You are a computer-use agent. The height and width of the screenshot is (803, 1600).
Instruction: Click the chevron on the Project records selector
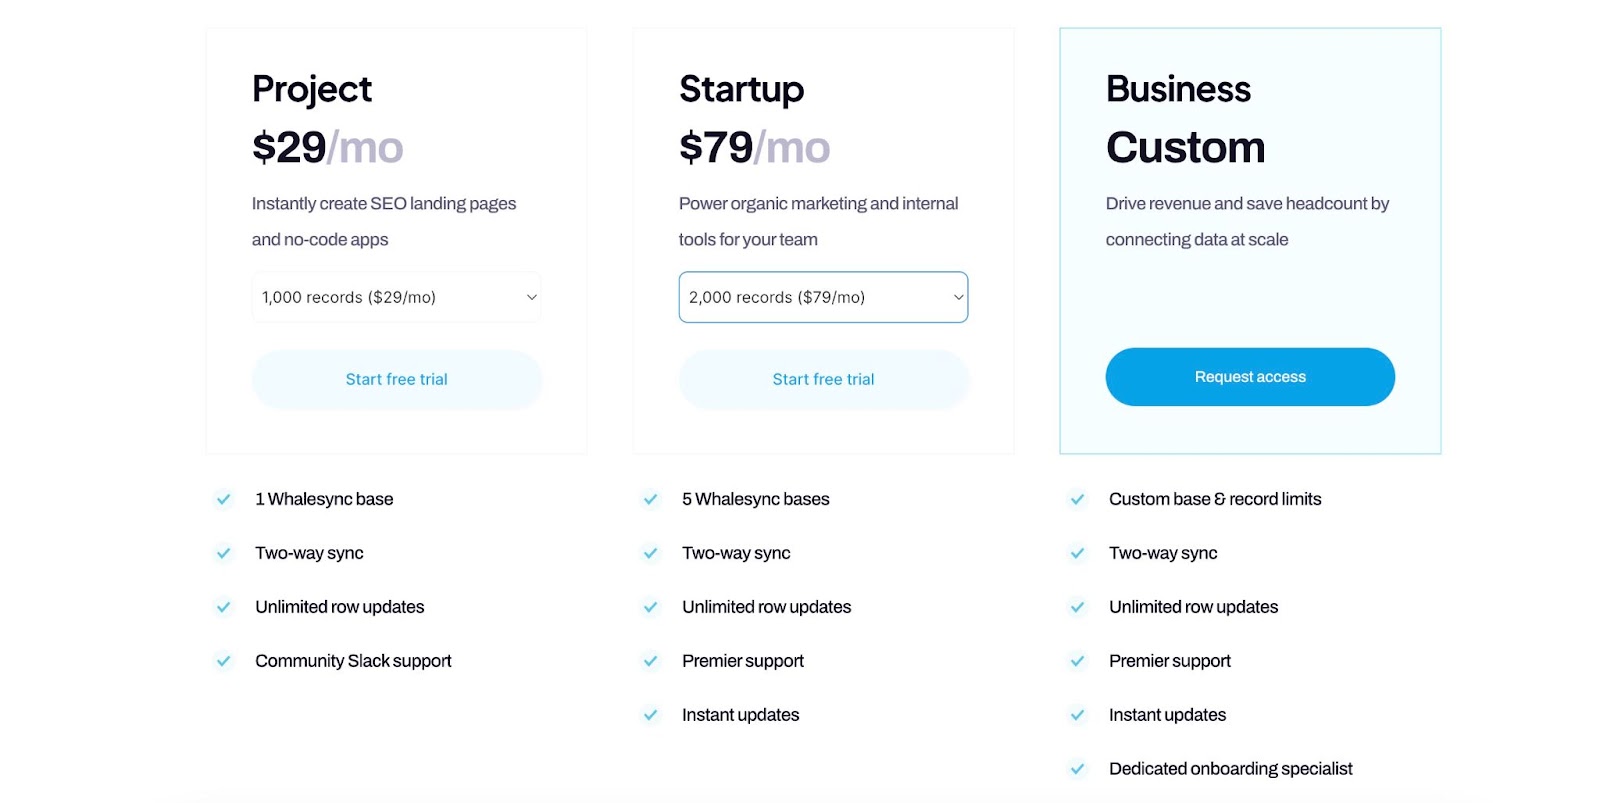(x=531, y=297)
